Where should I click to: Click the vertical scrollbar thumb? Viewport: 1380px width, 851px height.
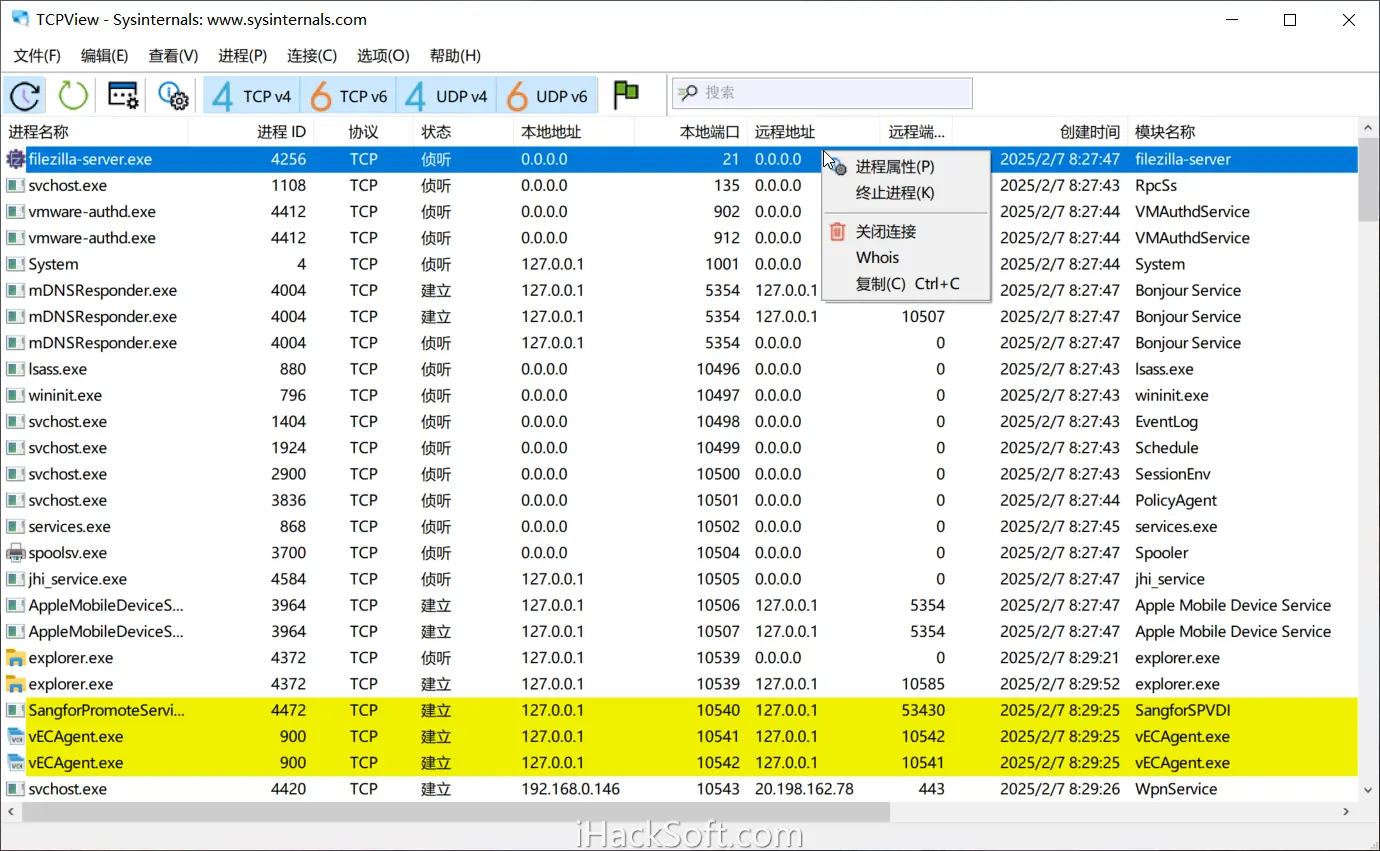1368,181
